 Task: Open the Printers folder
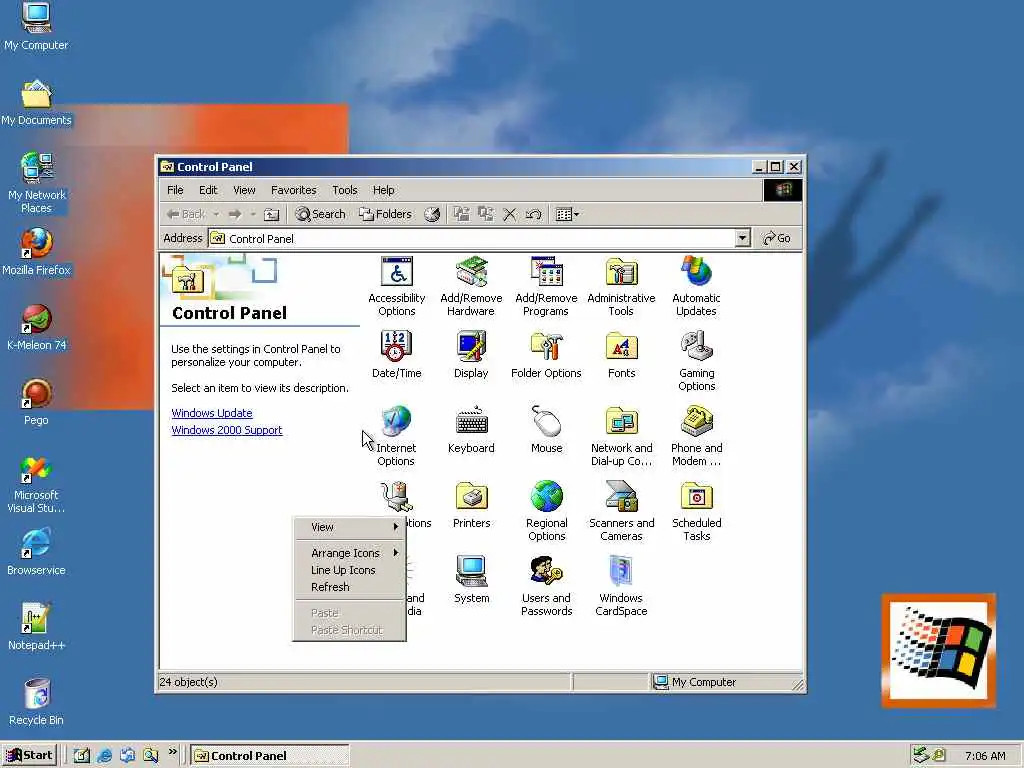tap(471, 505)
